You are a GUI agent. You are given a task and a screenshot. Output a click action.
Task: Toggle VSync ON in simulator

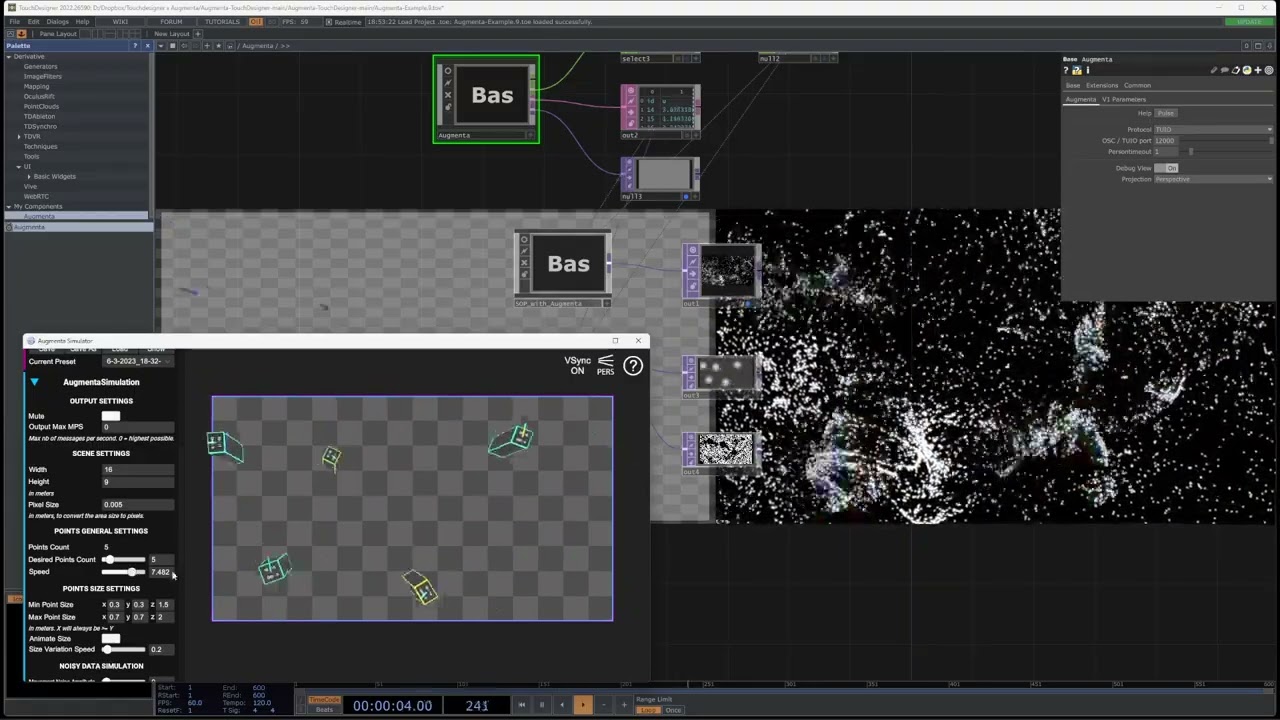[577, 366]
